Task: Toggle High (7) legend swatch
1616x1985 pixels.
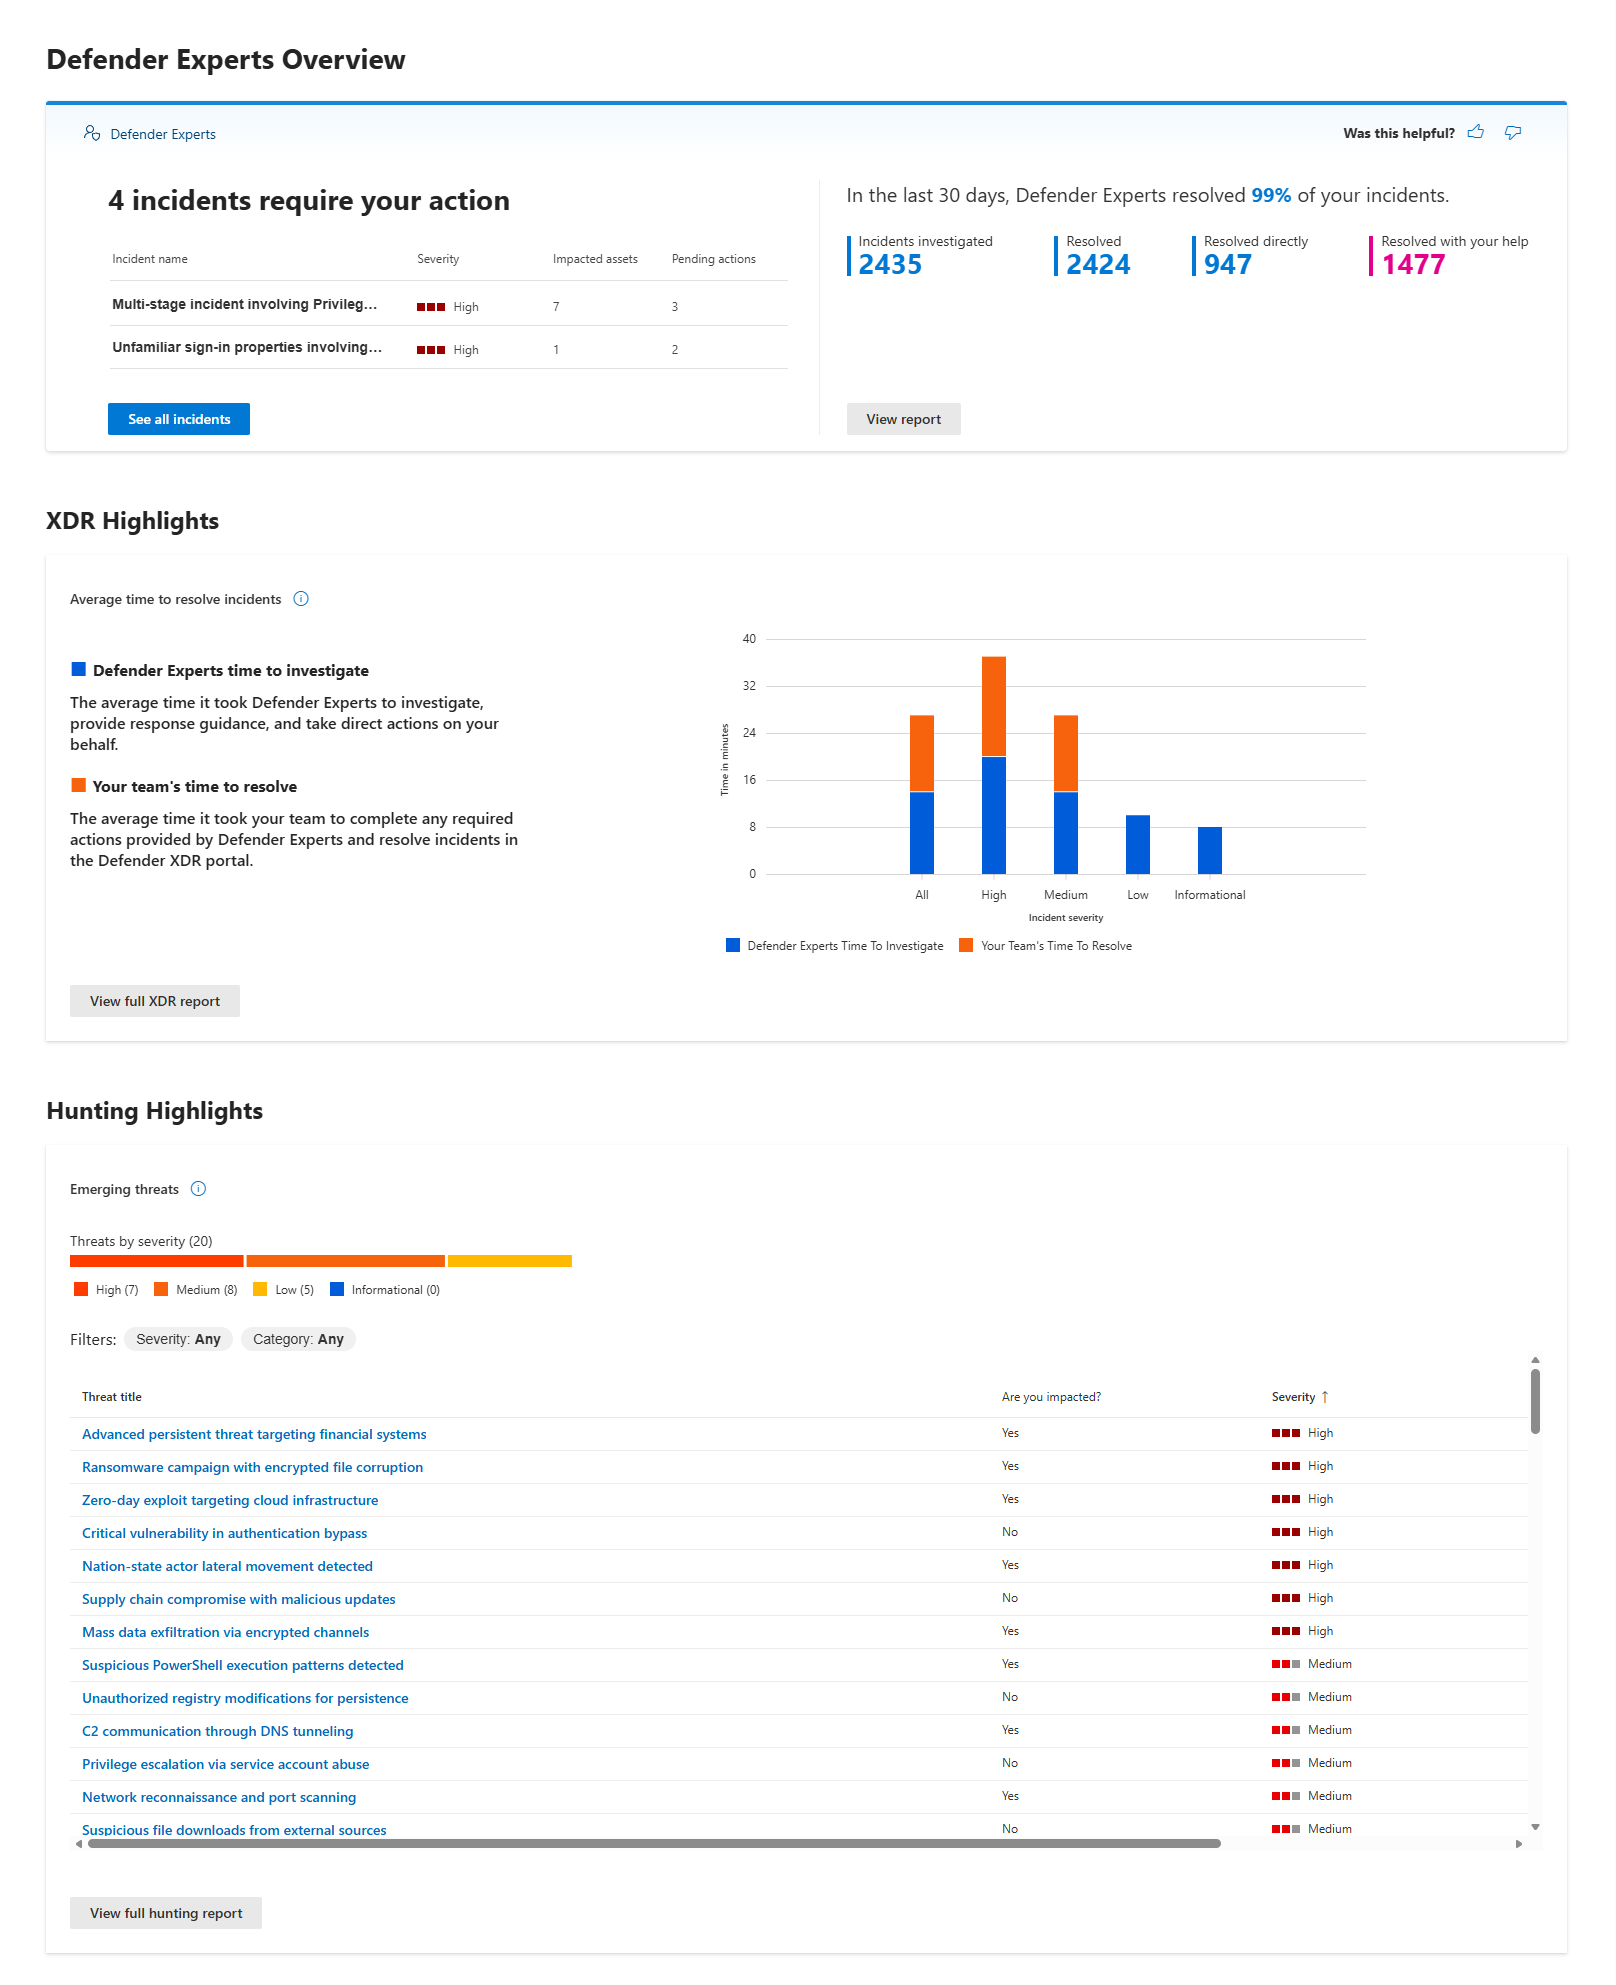Action: (x=81, y=1289)
